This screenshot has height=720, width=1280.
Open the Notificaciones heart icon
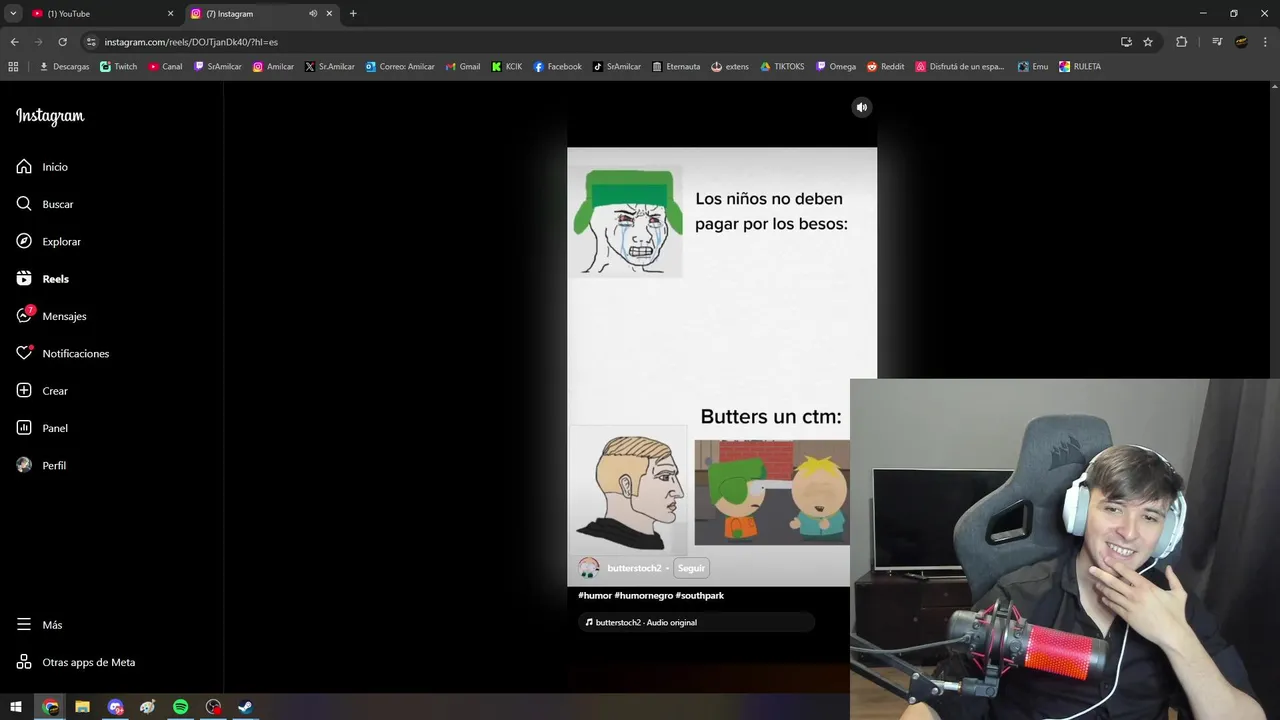pos(24,353)
